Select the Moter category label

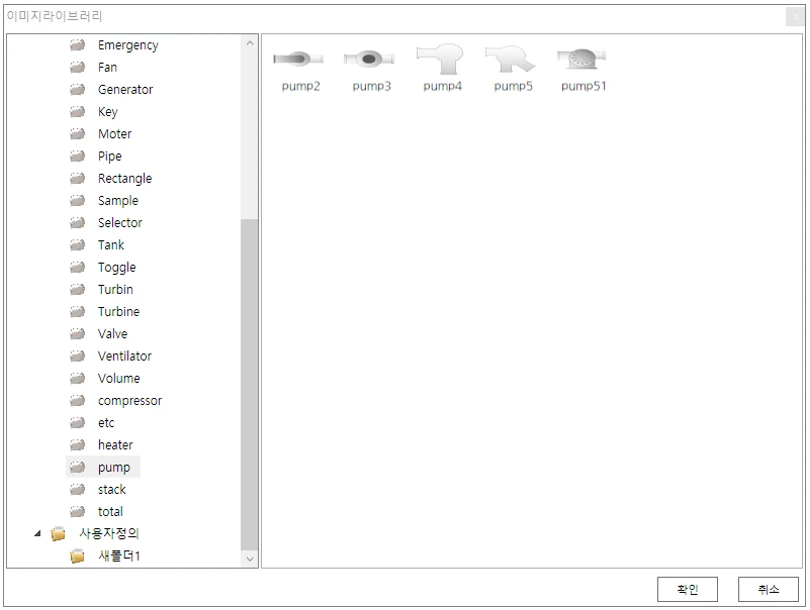tap(115, 134)
